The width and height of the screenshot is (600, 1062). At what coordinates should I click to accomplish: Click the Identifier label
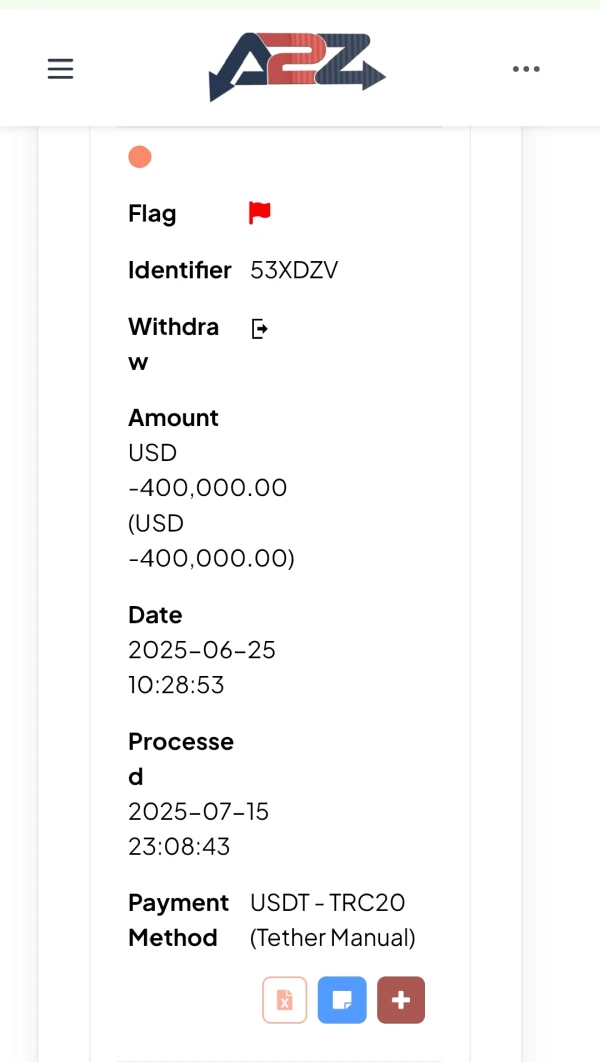click(x=179, y=270)
